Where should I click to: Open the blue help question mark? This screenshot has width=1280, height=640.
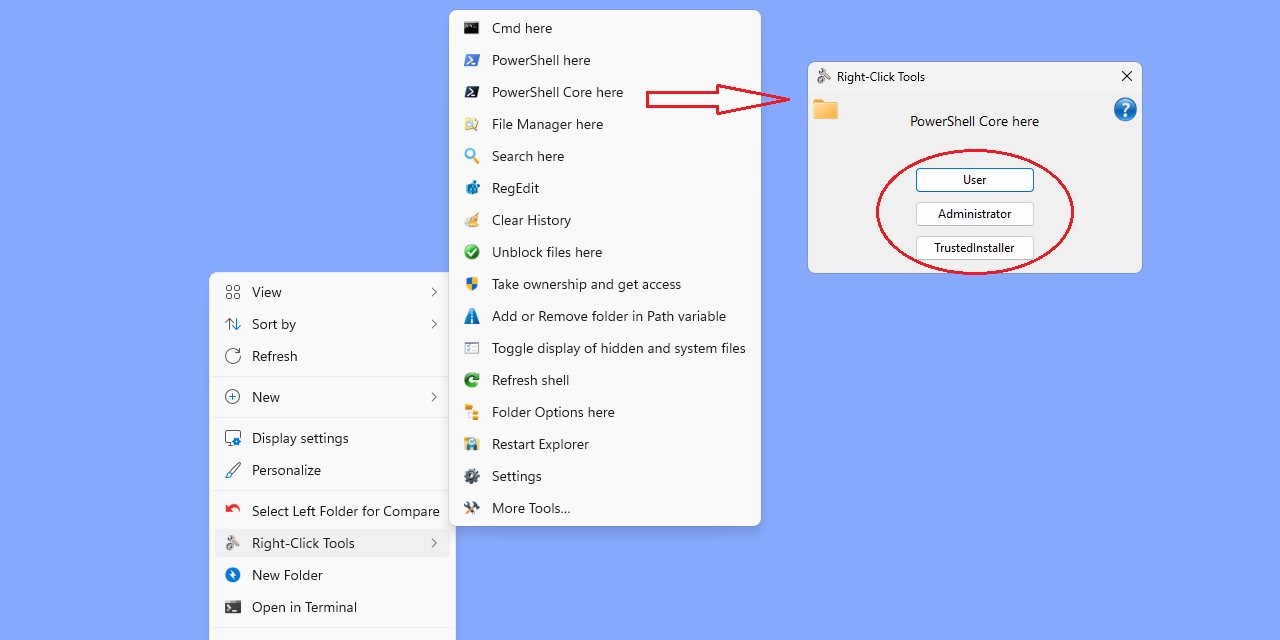(x=1125, y=109)
